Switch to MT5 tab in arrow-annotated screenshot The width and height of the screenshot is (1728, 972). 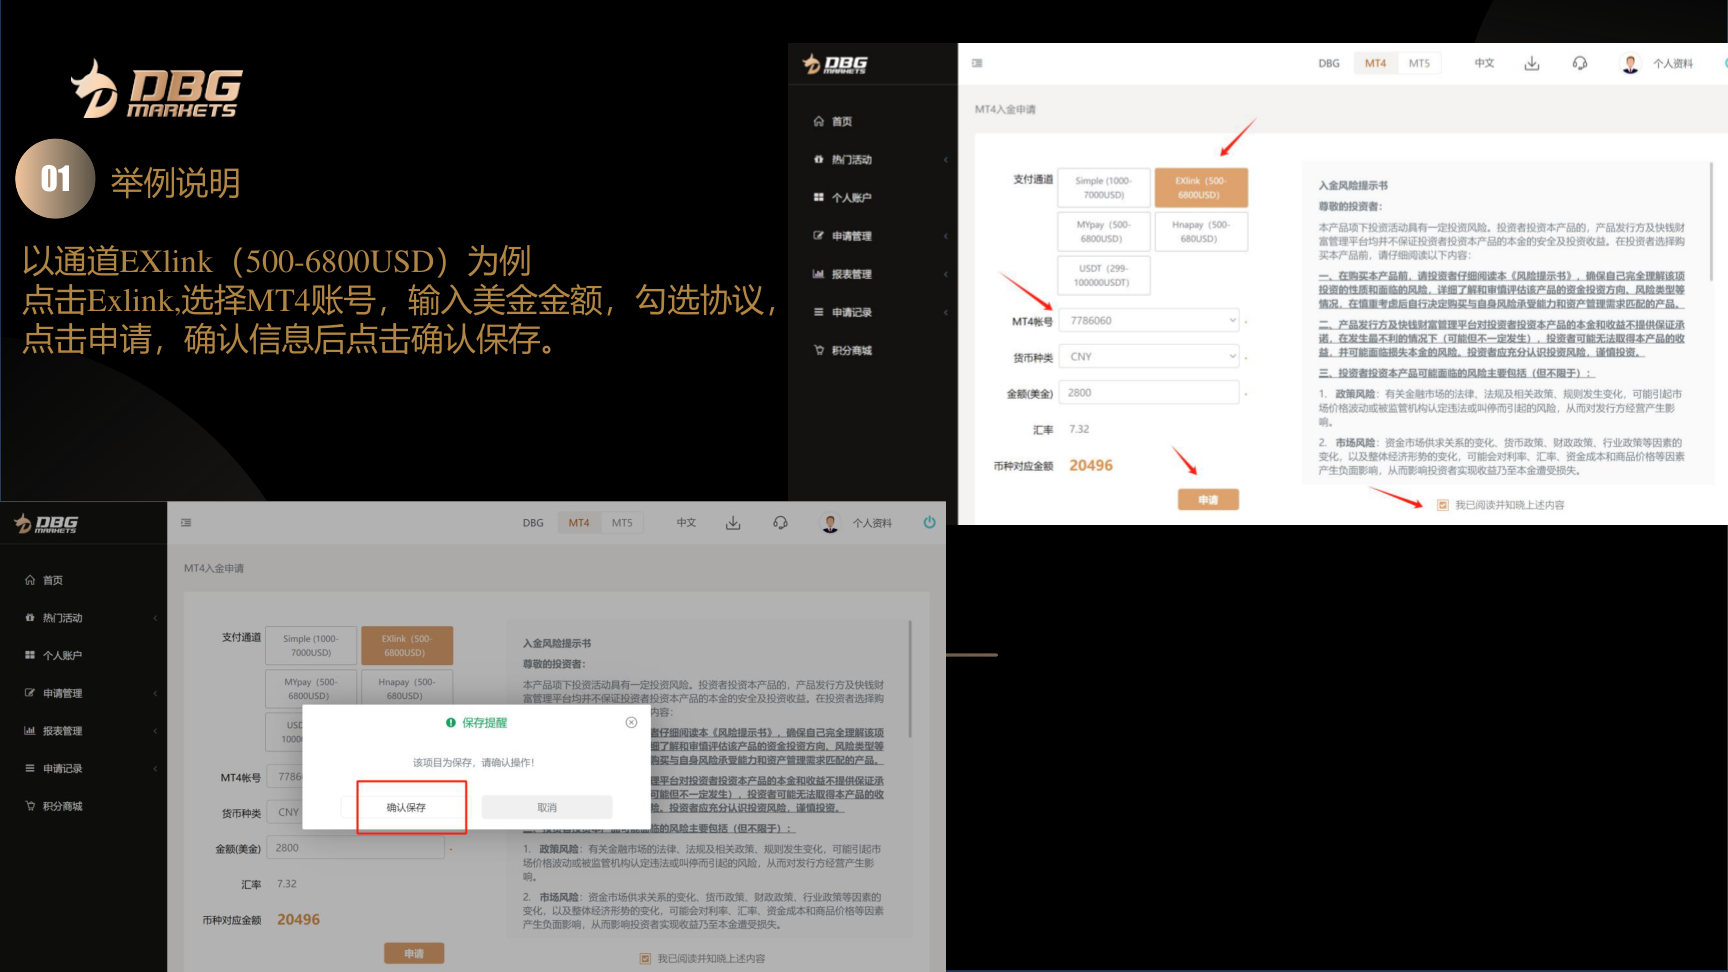pyautogui.click(x=1419, y=63)
